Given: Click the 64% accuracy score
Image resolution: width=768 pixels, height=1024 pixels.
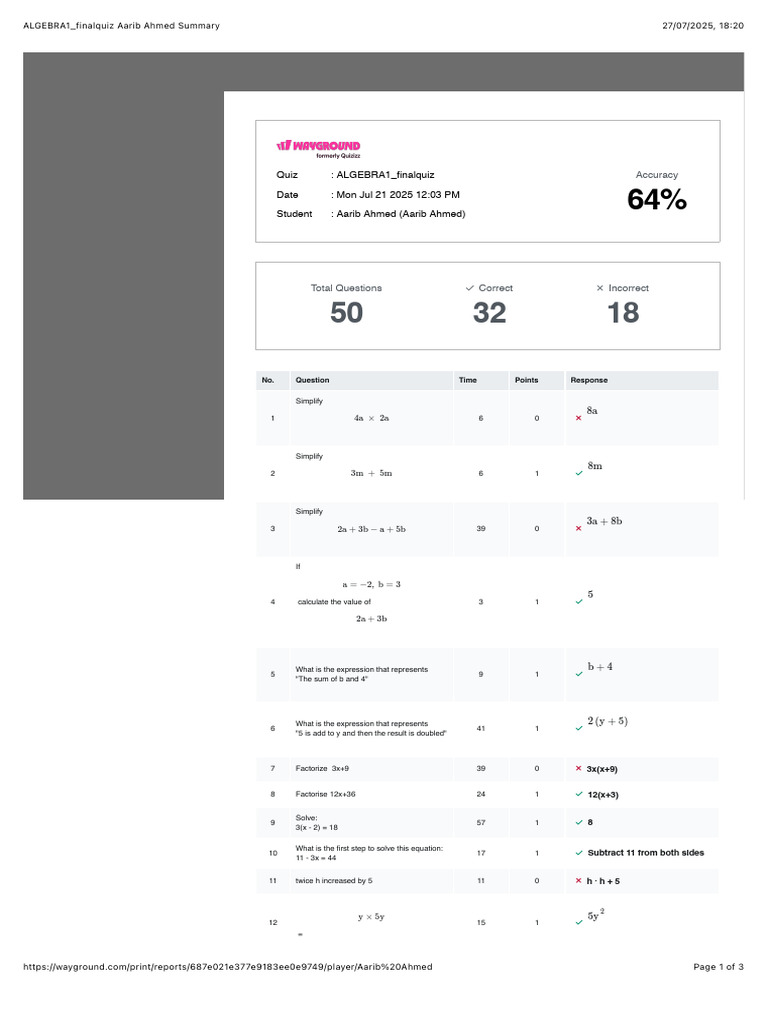Looking at the screenshot, I should 657,199.
